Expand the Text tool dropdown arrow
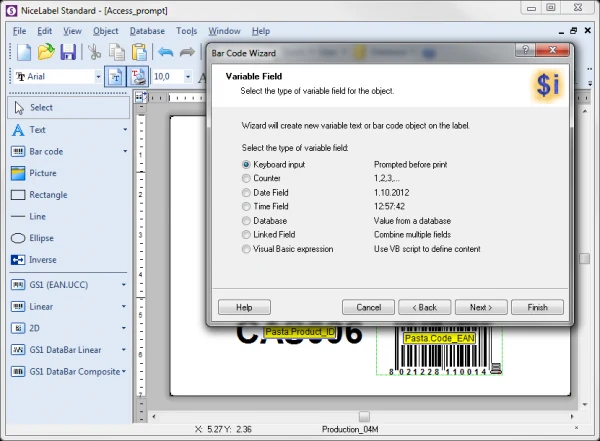Screen dimensions: 600x441 (125, 130)
